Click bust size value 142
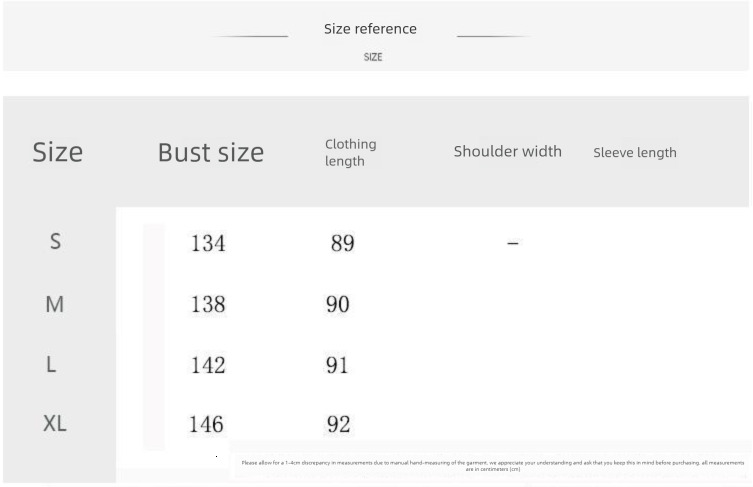The height and width of the screenshot is (487, 753). click(208, 365)
